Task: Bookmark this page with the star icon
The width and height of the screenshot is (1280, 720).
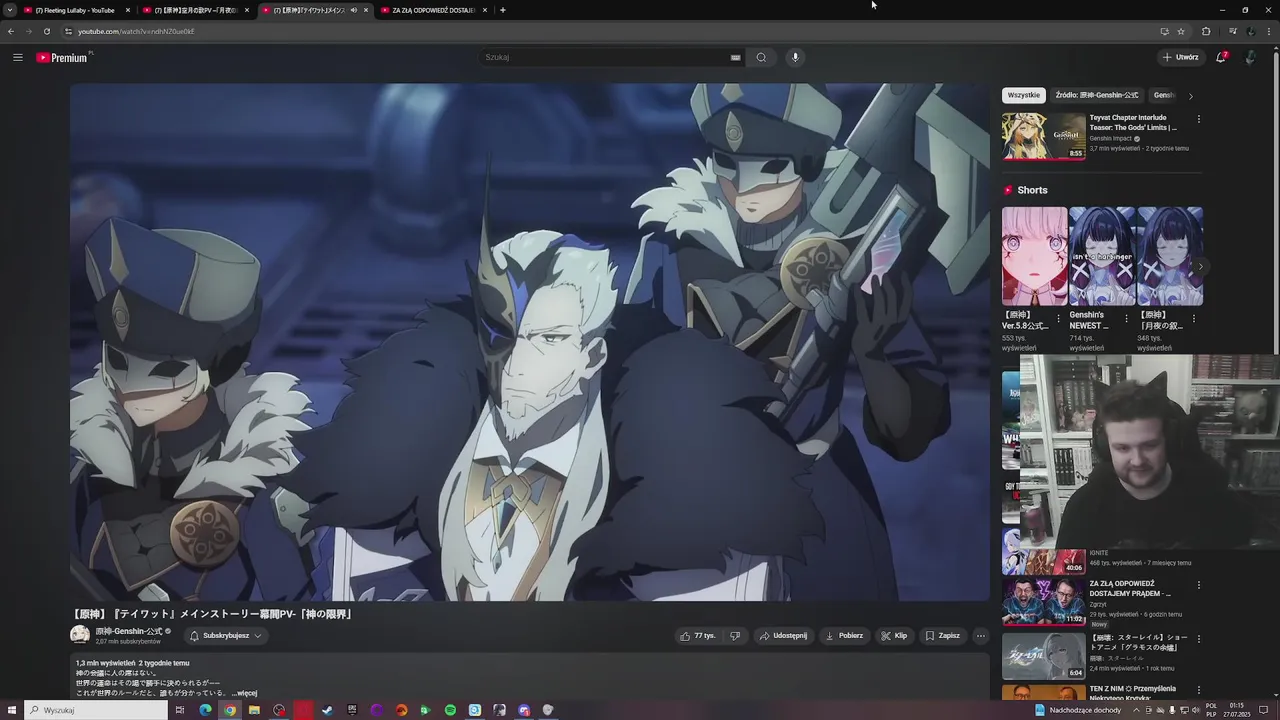Action: click(x=1181, y=31)
